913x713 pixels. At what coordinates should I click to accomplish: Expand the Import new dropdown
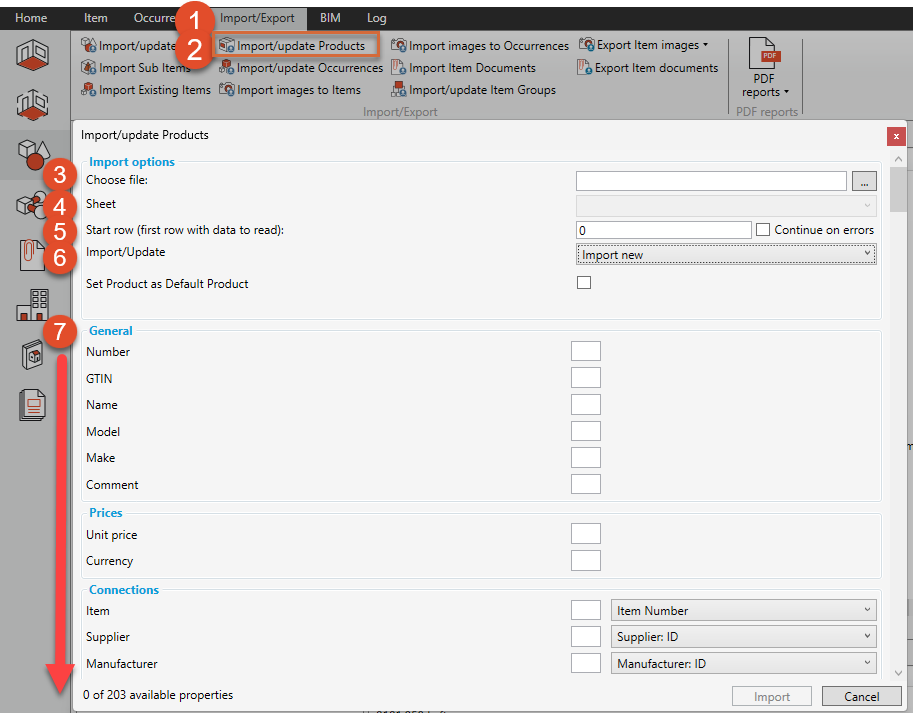(x=726, y=255)
